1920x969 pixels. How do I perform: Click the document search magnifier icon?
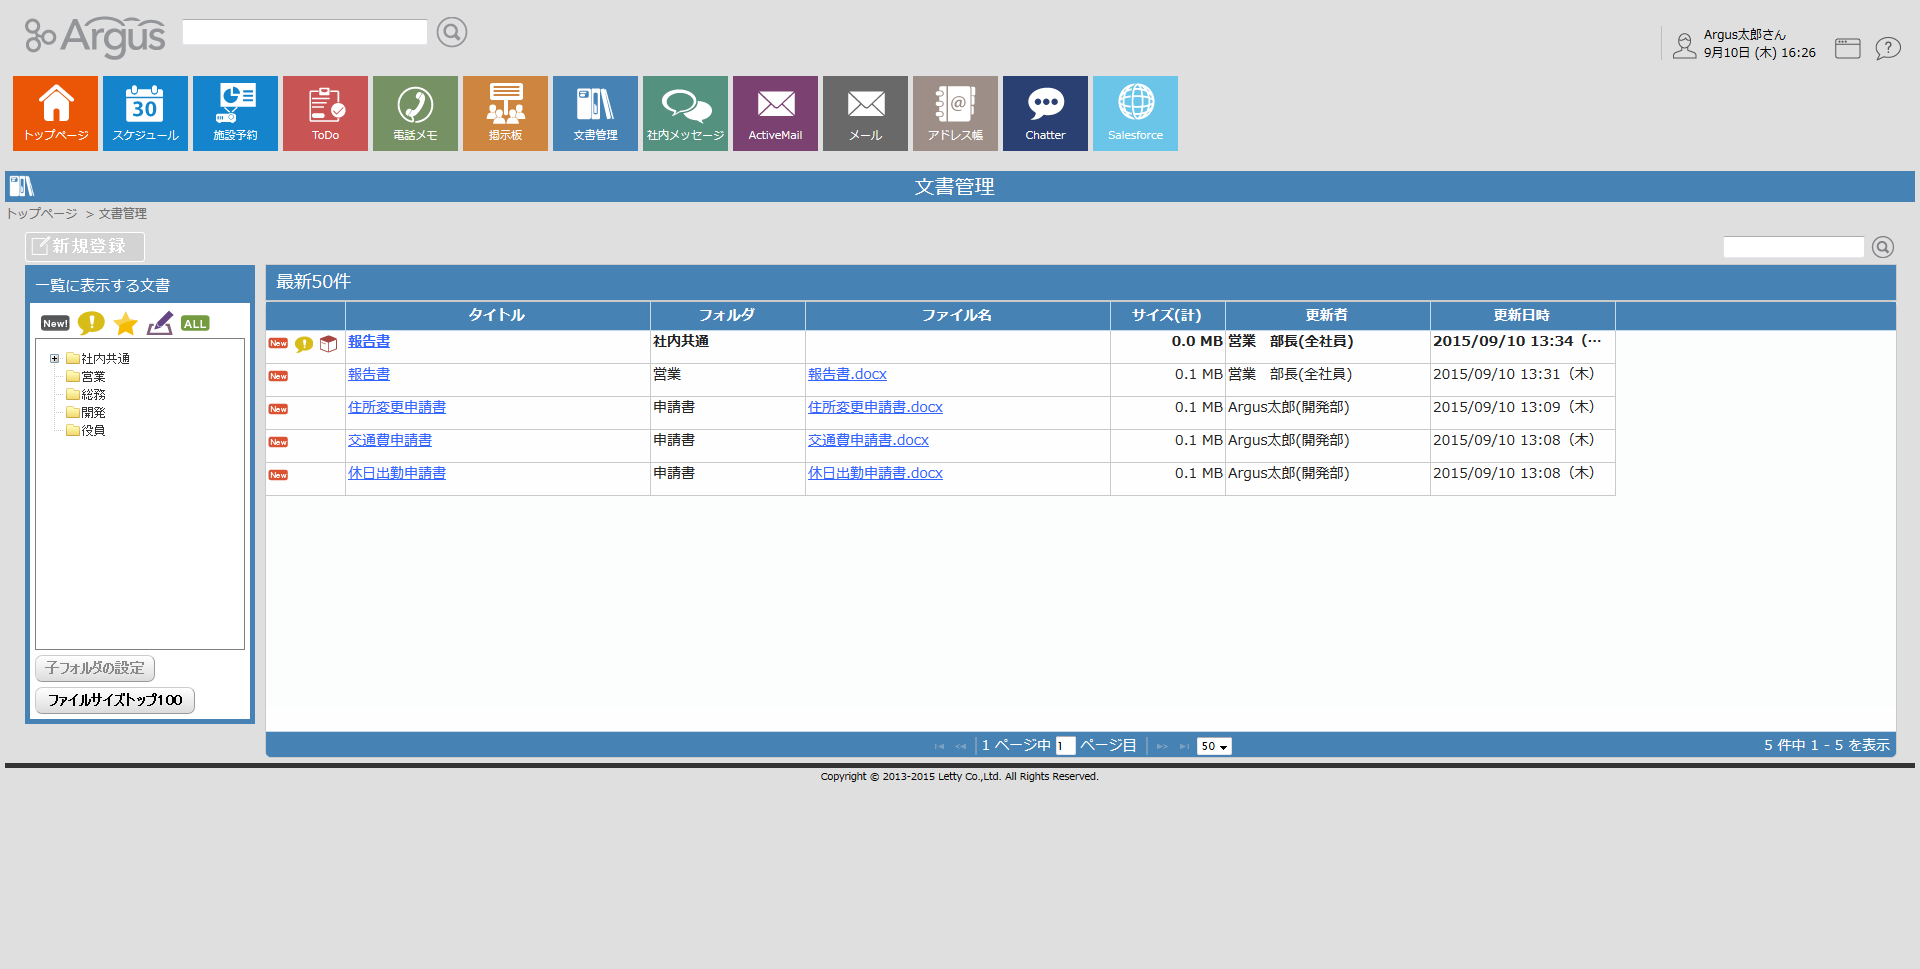pos(1883,247)
